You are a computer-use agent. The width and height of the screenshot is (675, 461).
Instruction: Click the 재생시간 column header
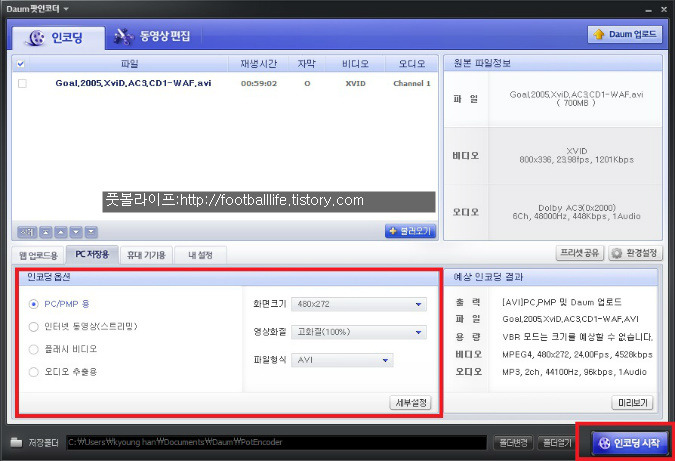[258, 64]
